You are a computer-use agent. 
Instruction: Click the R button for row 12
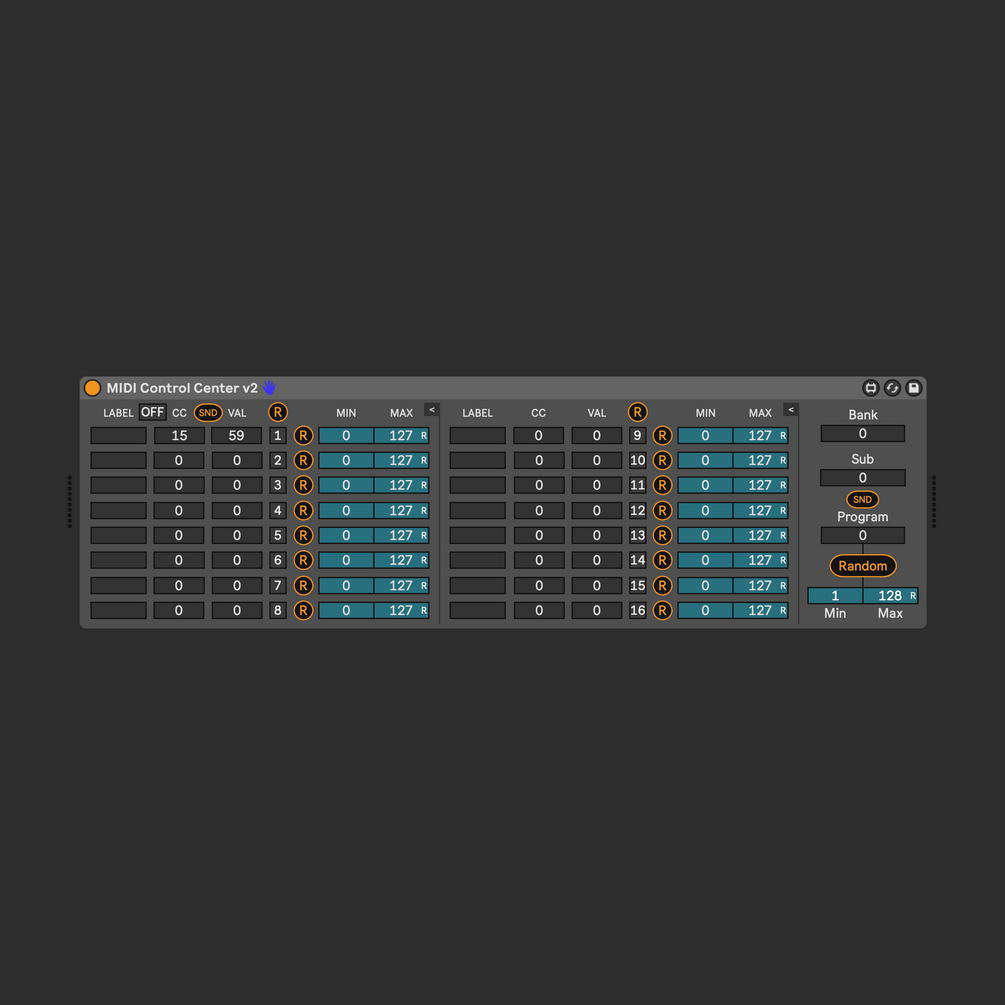[662, 511]
